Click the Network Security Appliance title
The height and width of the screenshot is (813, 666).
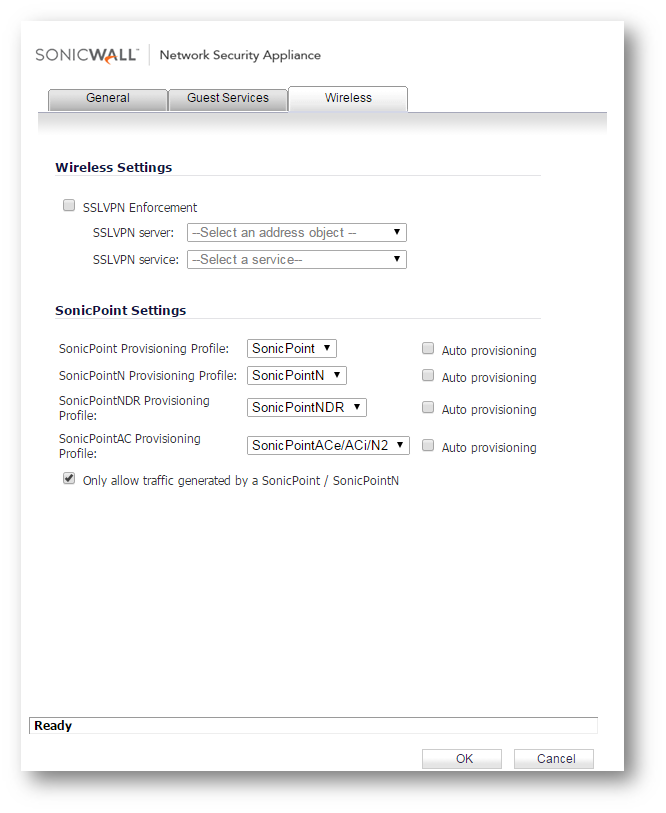(x=240, y=56)
